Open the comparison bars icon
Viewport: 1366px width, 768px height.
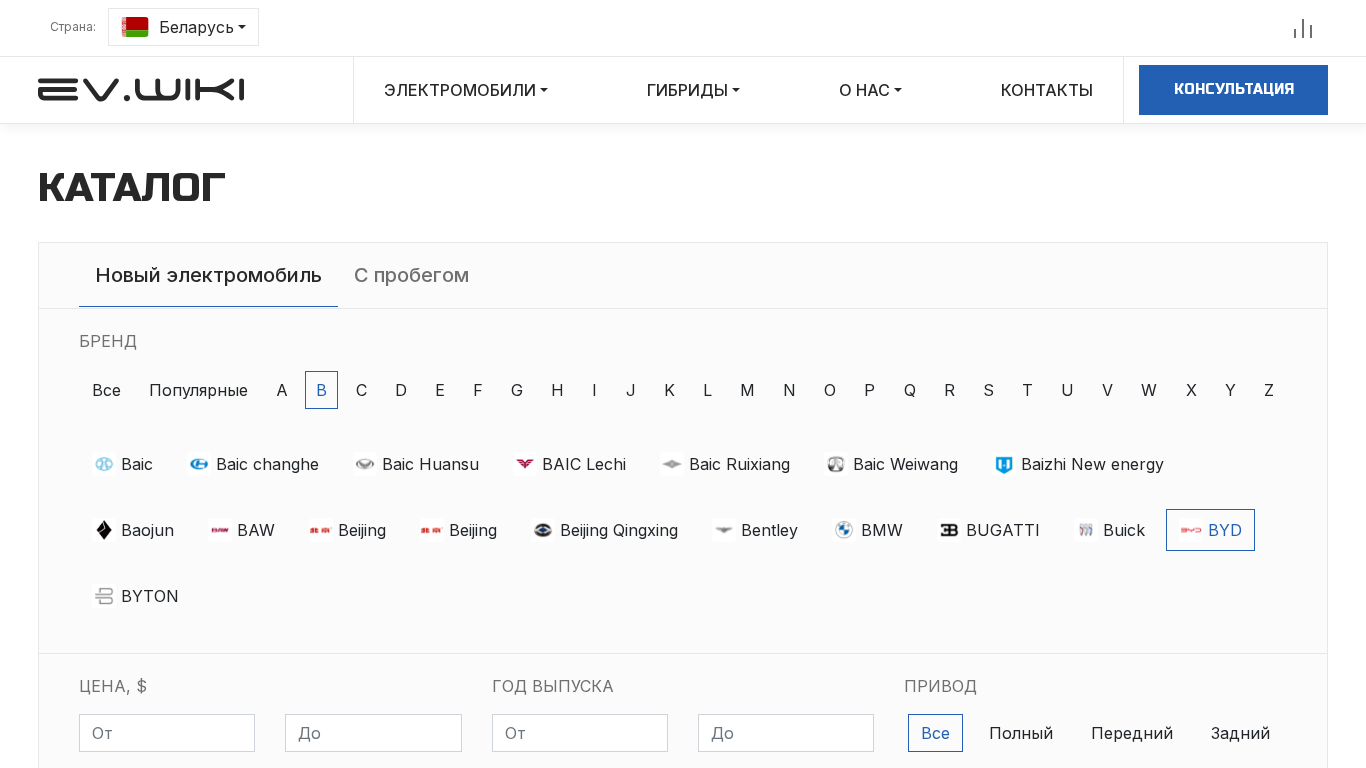point(1303,28)
